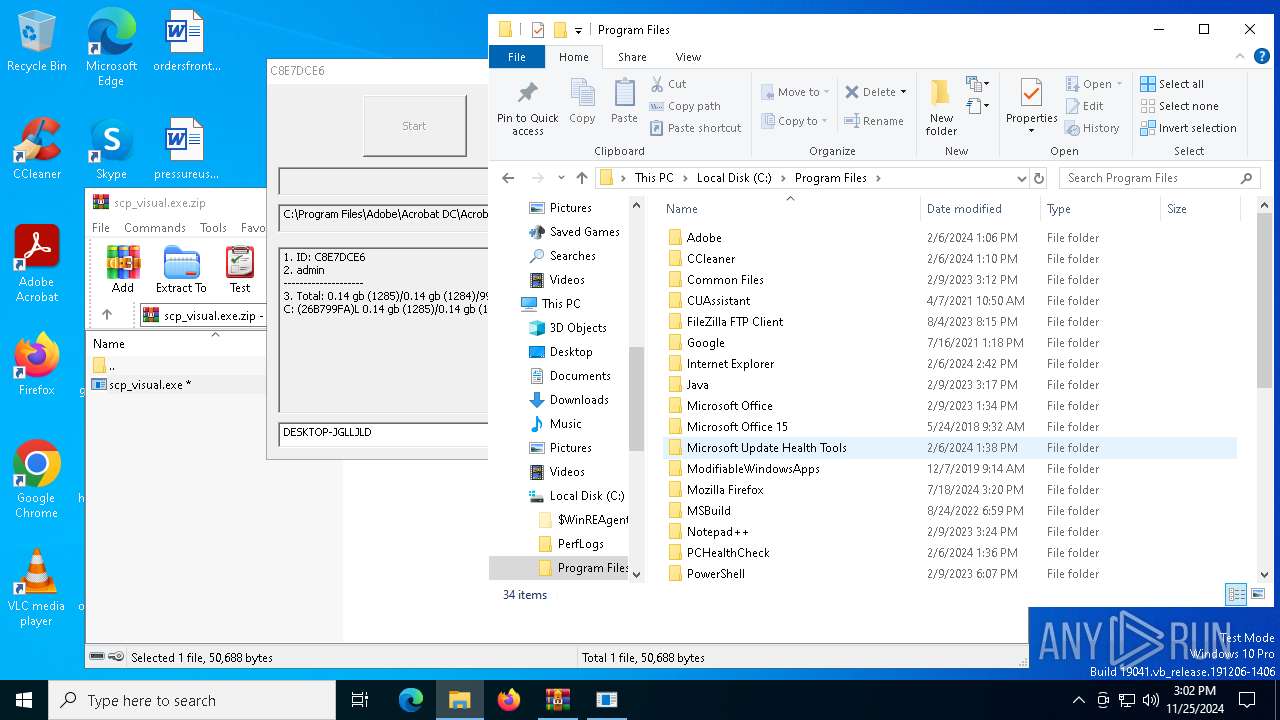Open WinRAR Tools menu
The height and width of the screenshot is (720, 1280).
213,228
